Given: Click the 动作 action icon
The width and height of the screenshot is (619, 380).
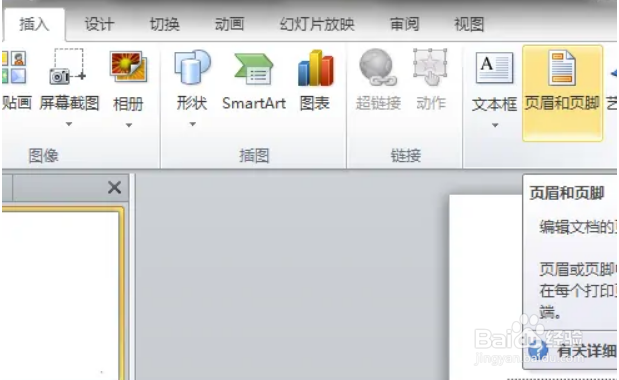Looking at the screenshot, I should coord(430,67).
